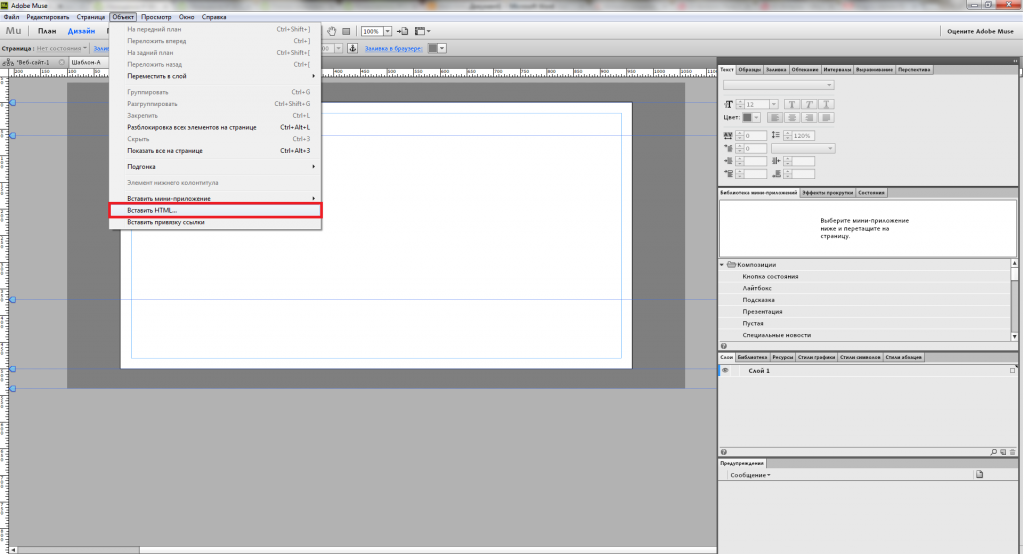Viewport: 1024px width, 554px height.
Task: Click the anchor icon in control bar
Action: coord(352,48)
